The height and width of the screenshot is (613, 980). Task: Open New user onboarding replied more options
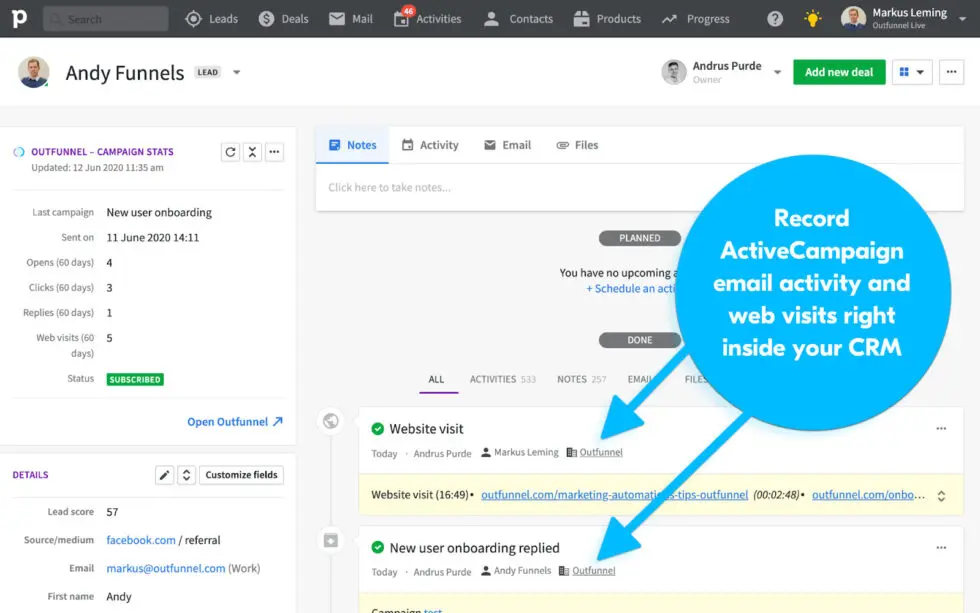tap(941, 547)
